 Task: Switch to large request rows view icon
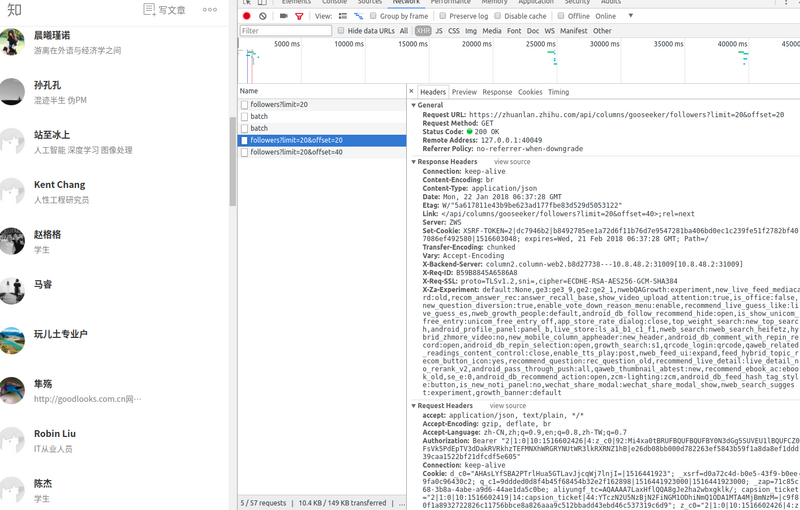(x=343, y=16)
